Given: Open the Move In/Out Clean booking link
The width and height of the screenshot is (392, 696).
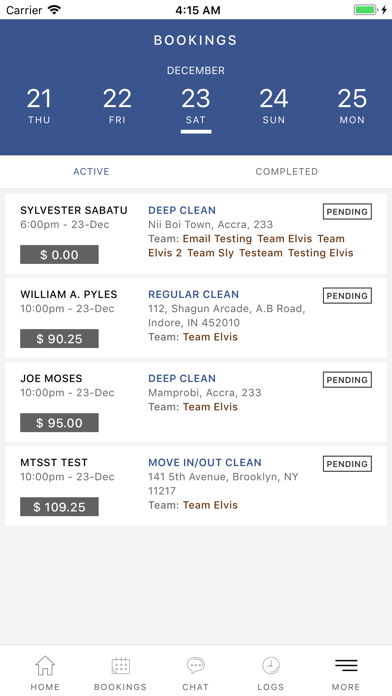Looking at the screenshot, I should click(x=205, y=463).
